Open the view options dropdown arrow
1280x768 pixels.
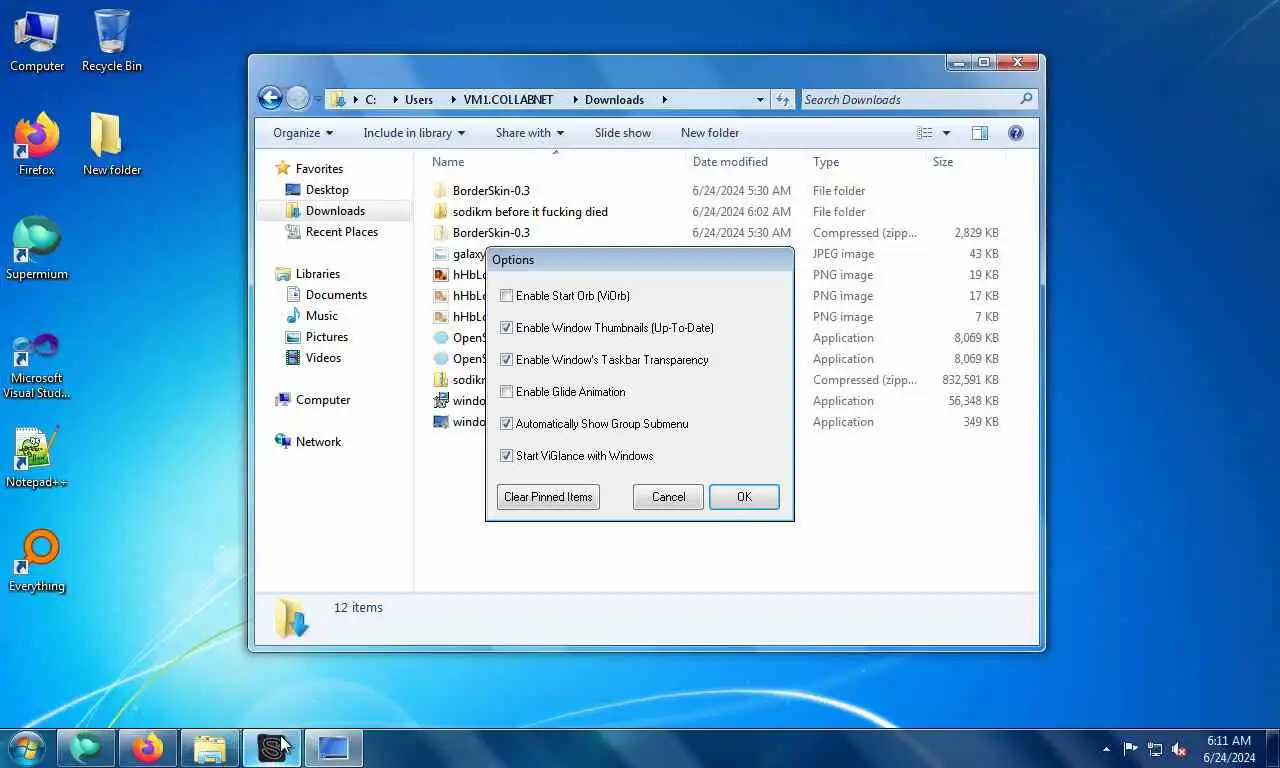[x=946, y=133]
